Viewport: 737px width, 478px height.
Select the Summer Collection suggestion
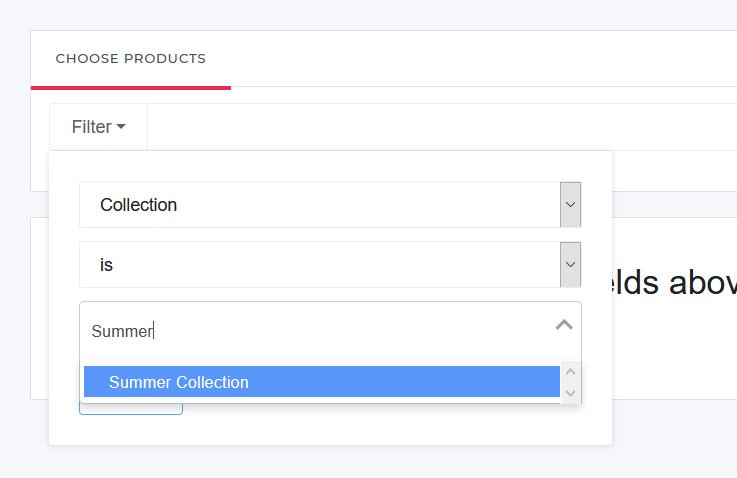(x=321, y=382)
